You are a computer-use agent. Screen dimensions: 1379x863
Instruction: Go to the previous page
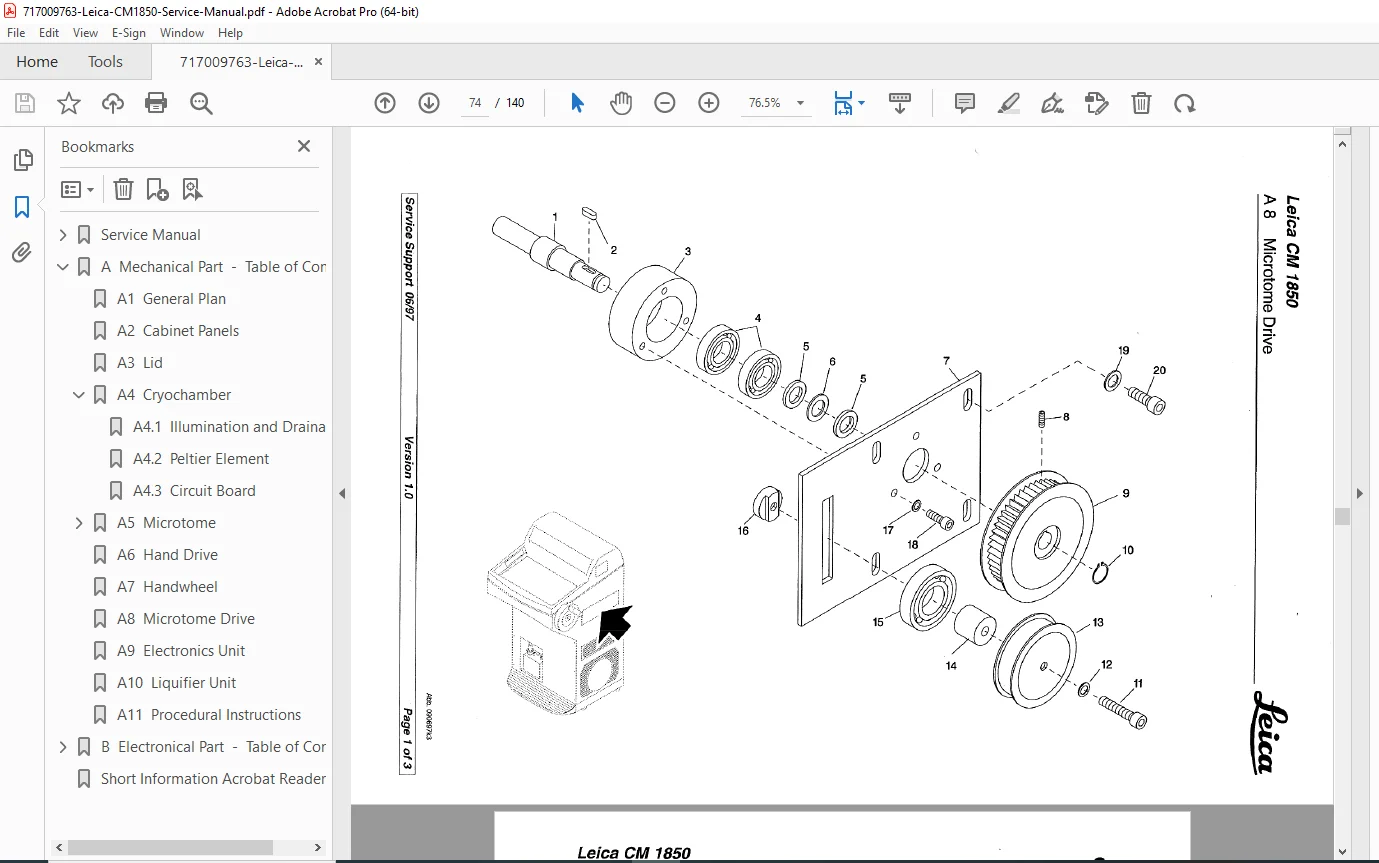click(385, 103)
